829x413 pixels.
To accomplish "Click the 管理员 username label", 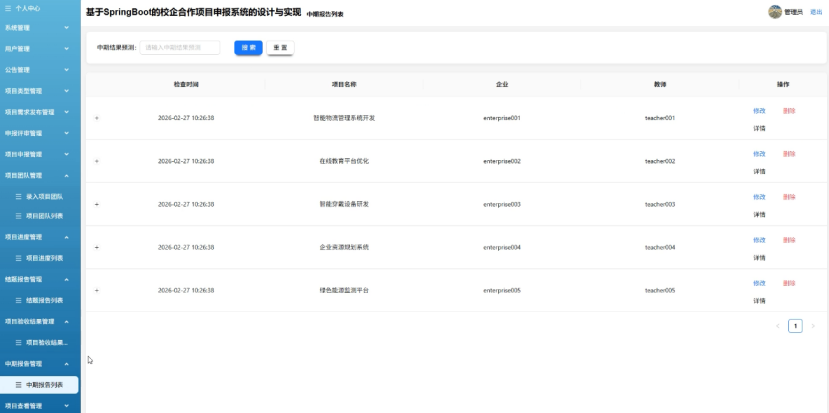I will (794, 12).
